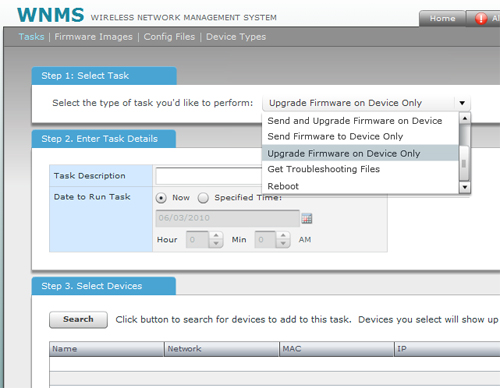Click dropdown list scroll down arrow

pos(465,187)
